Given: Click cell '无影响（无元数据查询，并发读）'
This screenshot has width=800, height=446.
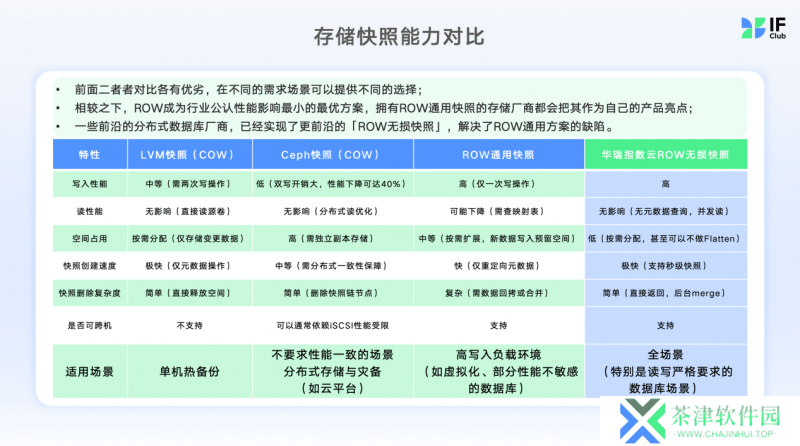Looking at the screenshot, I should (666, 211).
